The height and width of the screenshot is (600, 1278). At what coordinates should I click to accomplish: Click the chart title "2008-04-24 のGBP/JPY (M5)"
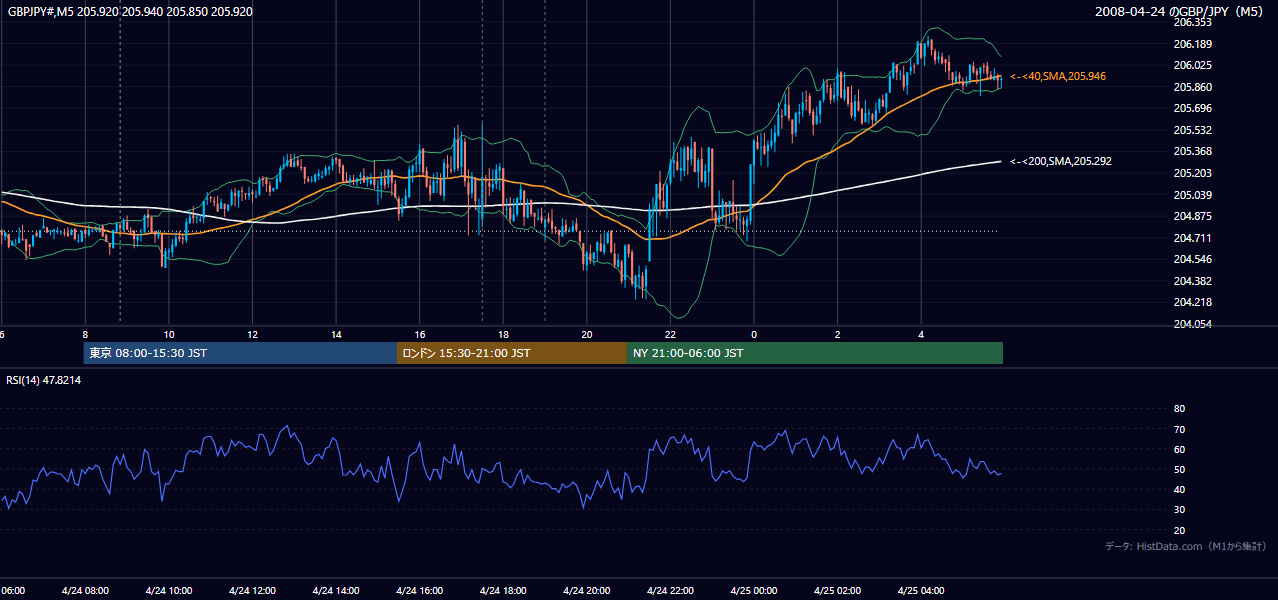pos(1181,12)
